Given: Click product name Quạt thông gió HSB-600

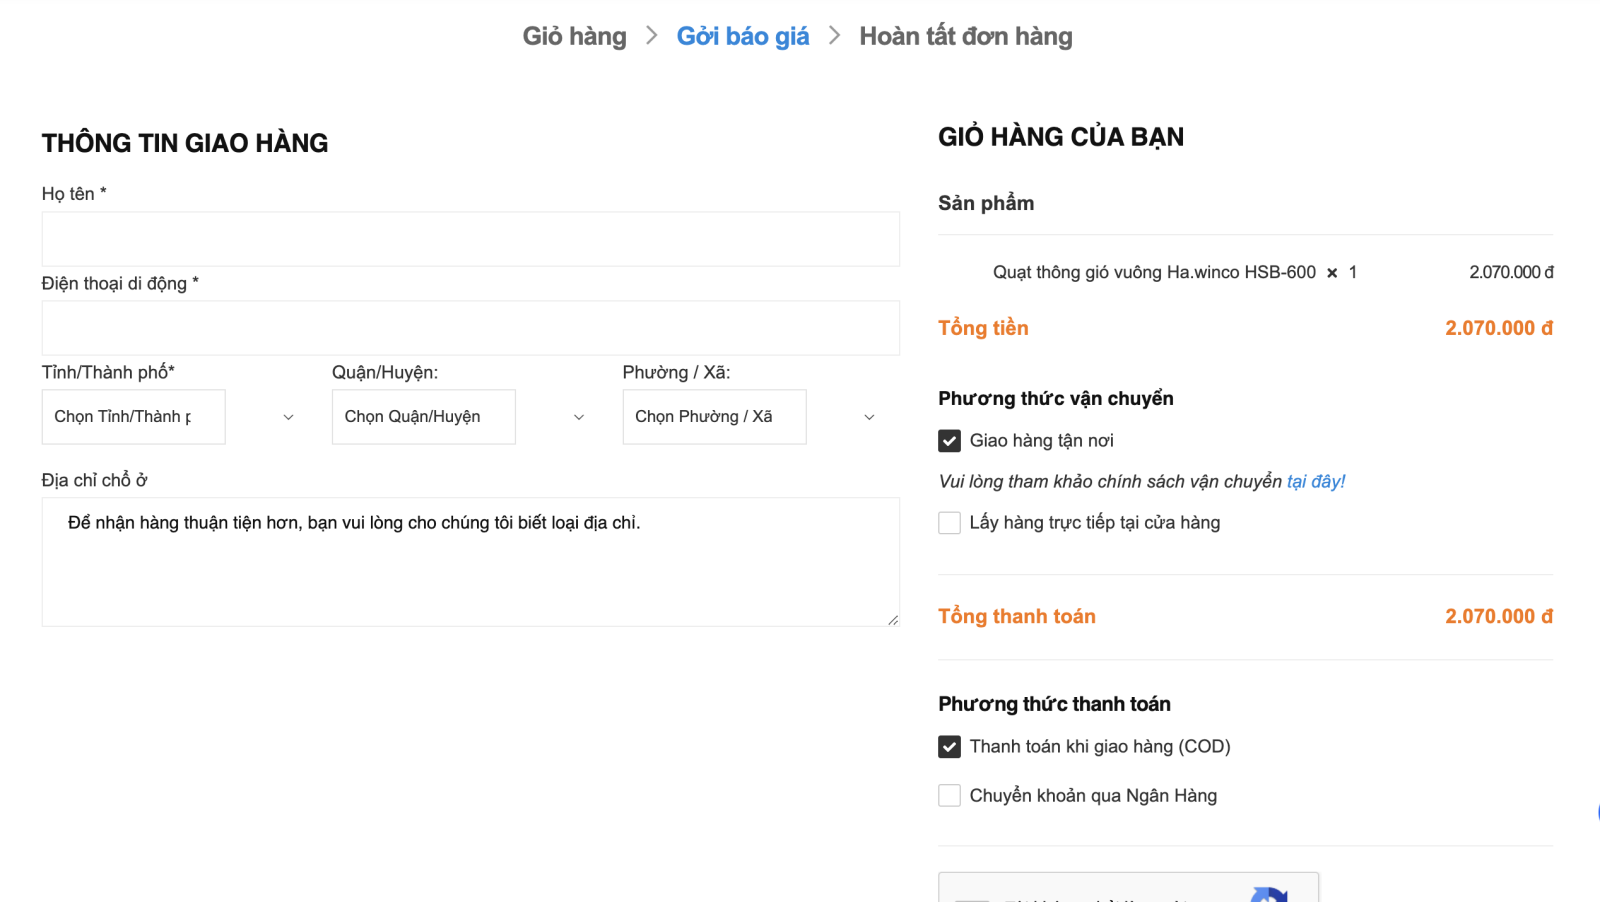Looking at the screenshot, I should [x=1154, y=272].
